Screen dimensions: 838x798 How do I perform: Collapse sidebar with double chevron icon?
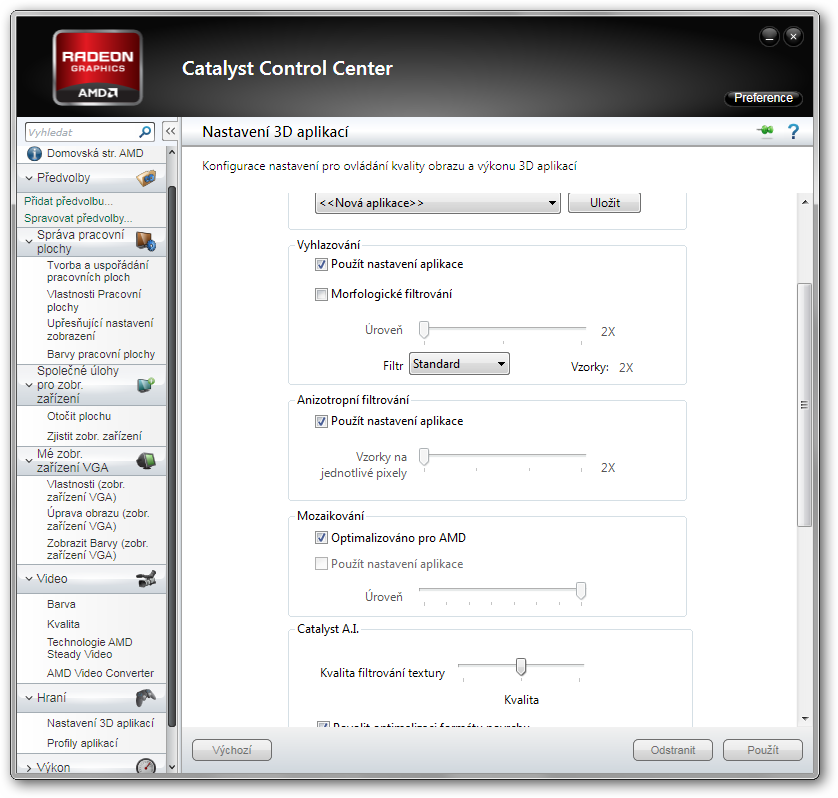(170, 131)
